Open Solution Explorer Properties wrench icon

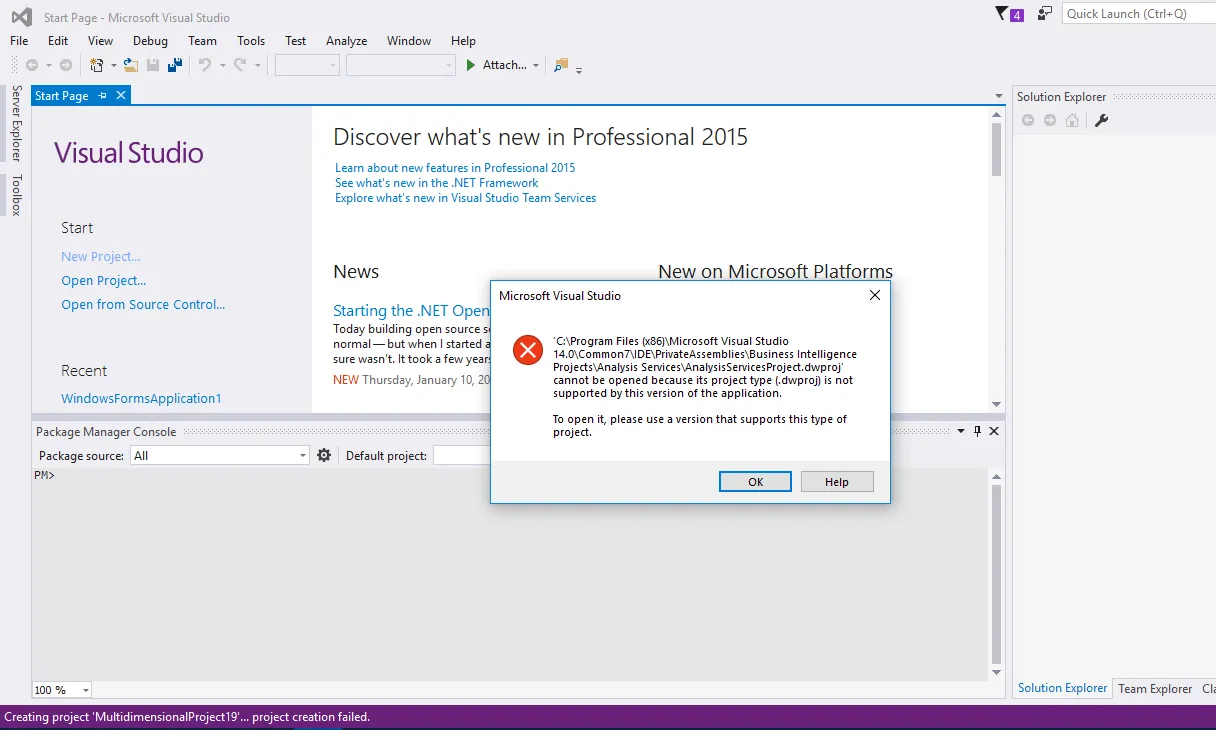pyautogui.click(x=1102, y=120)
